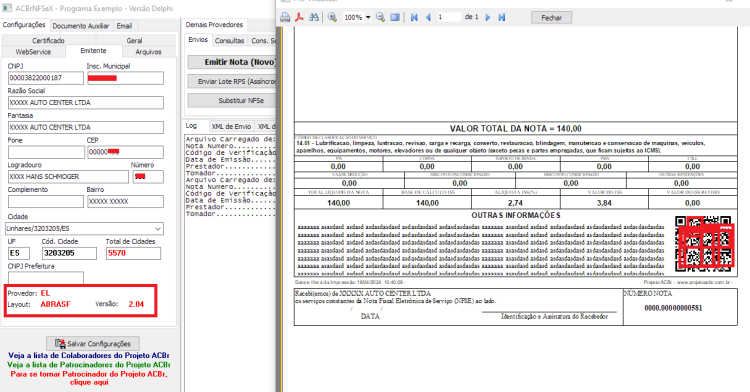Click the VALOR TOTAL DA NOTA text
750x392 pixels.
[516, 129]
